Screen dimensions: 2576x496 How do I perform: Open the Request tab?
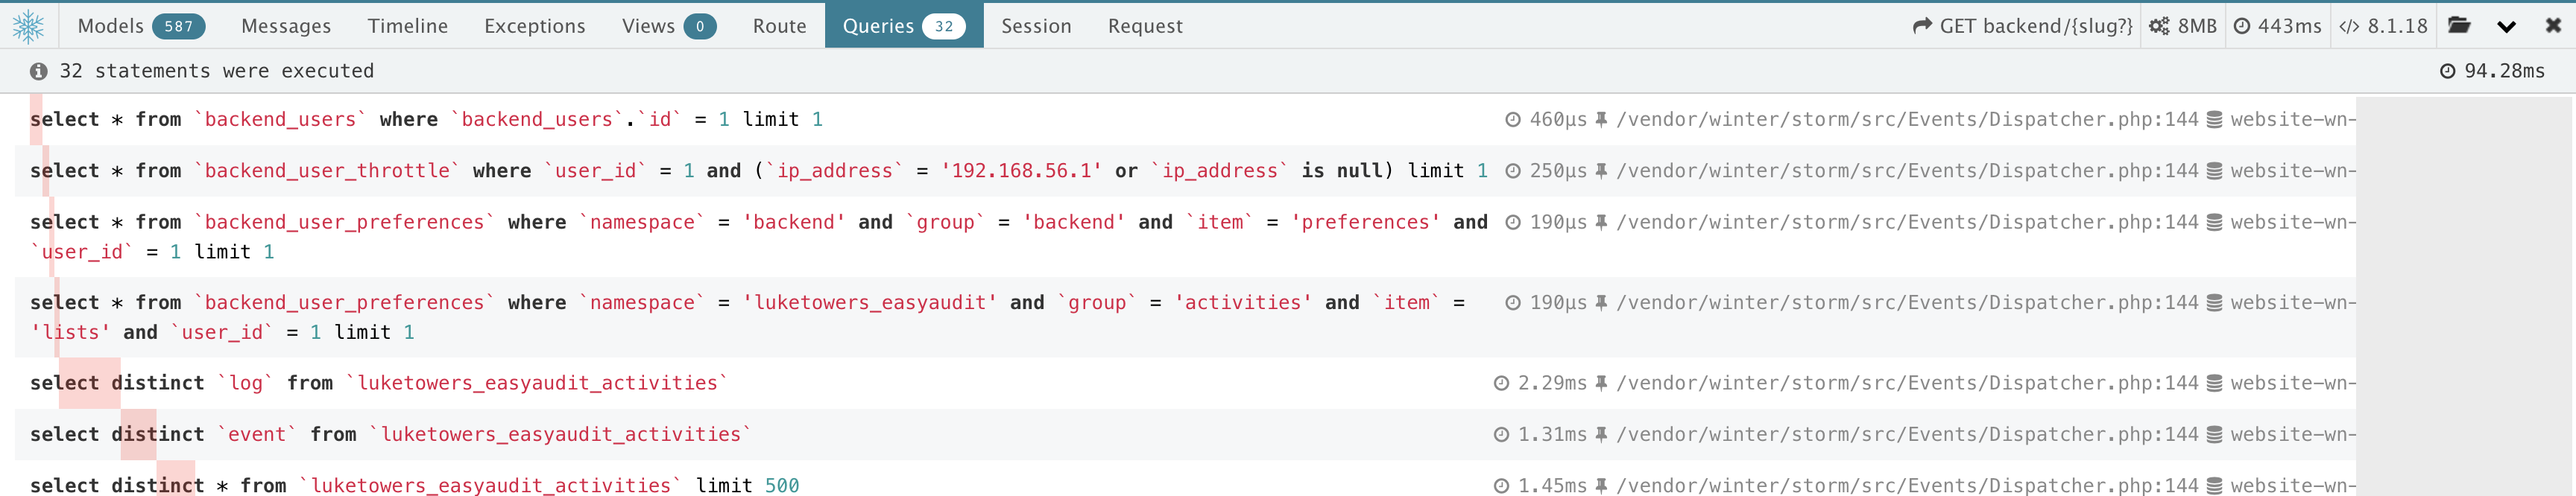pyautogui.click(x=1145, y=26)
